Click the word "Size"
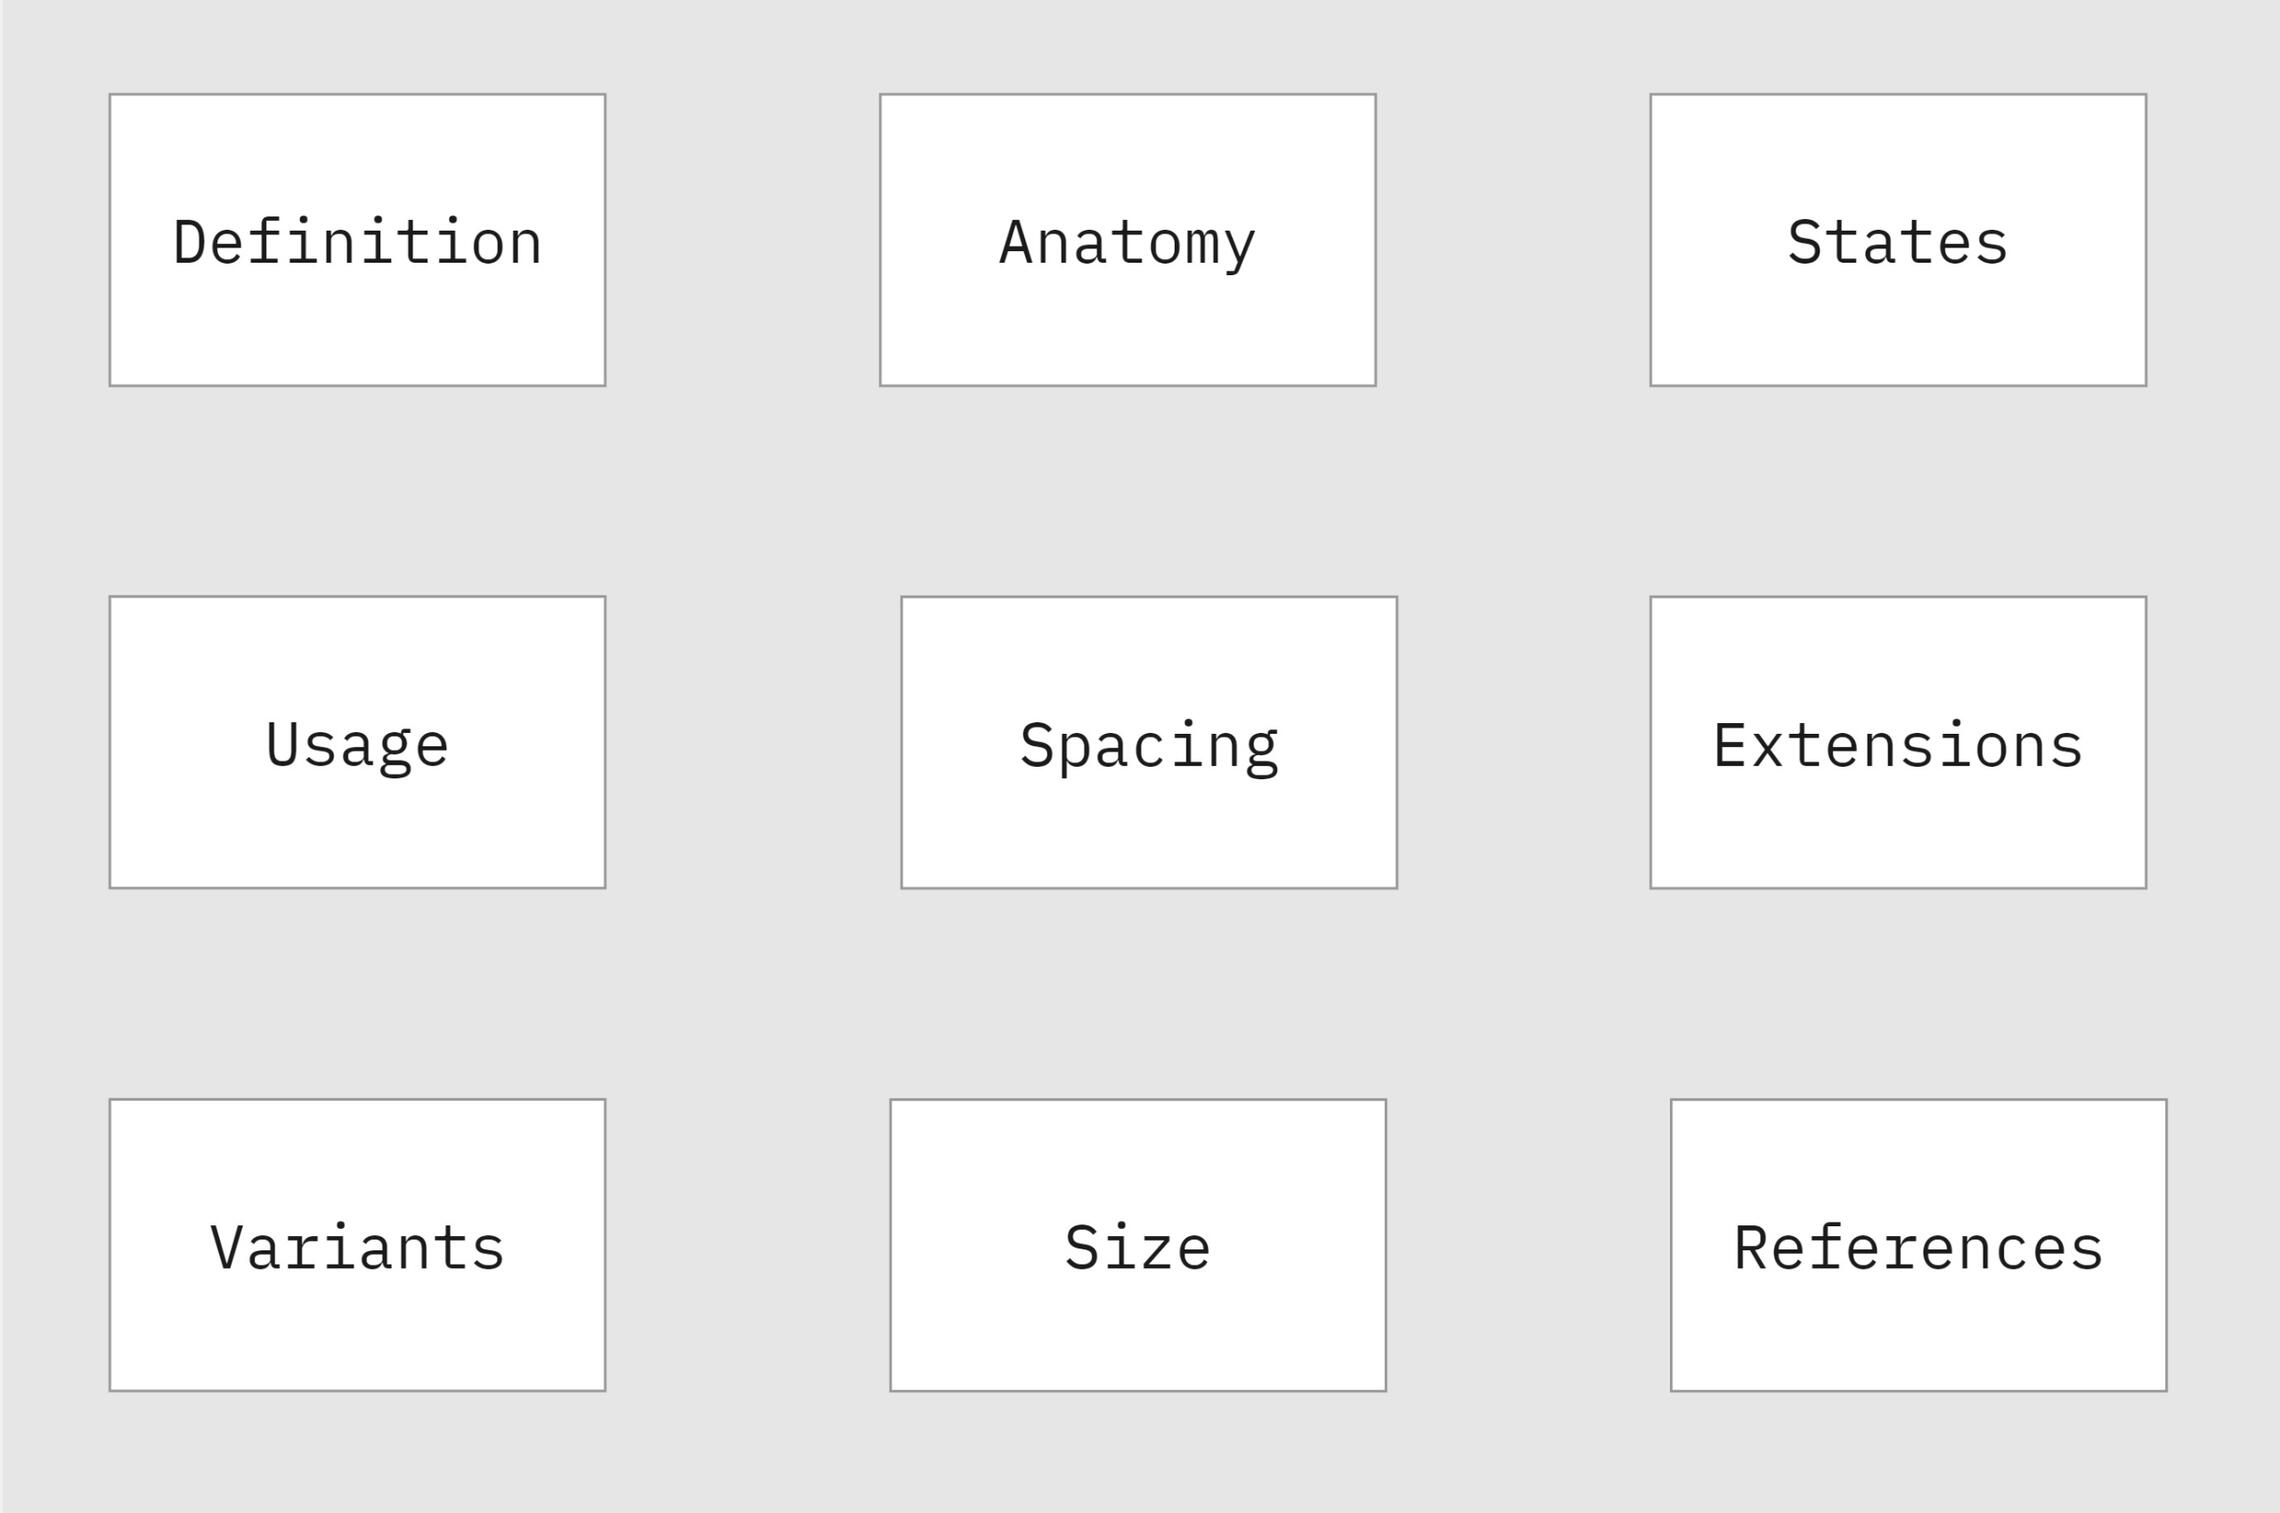This screenshot has width=2280, height=1513. click(x=1137, y=1248)
